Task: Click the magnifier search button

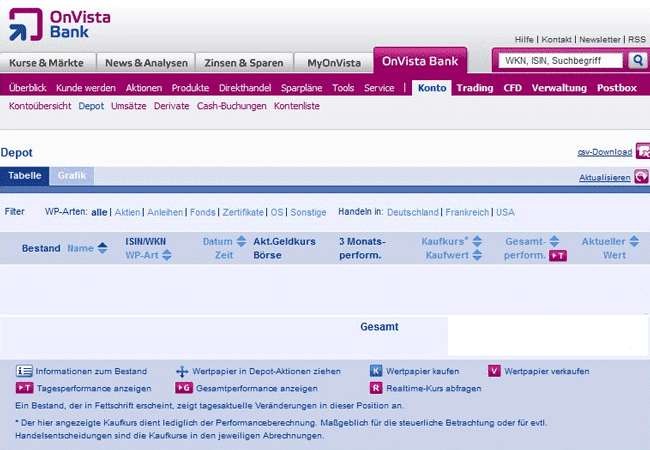Action: [638, 60]
